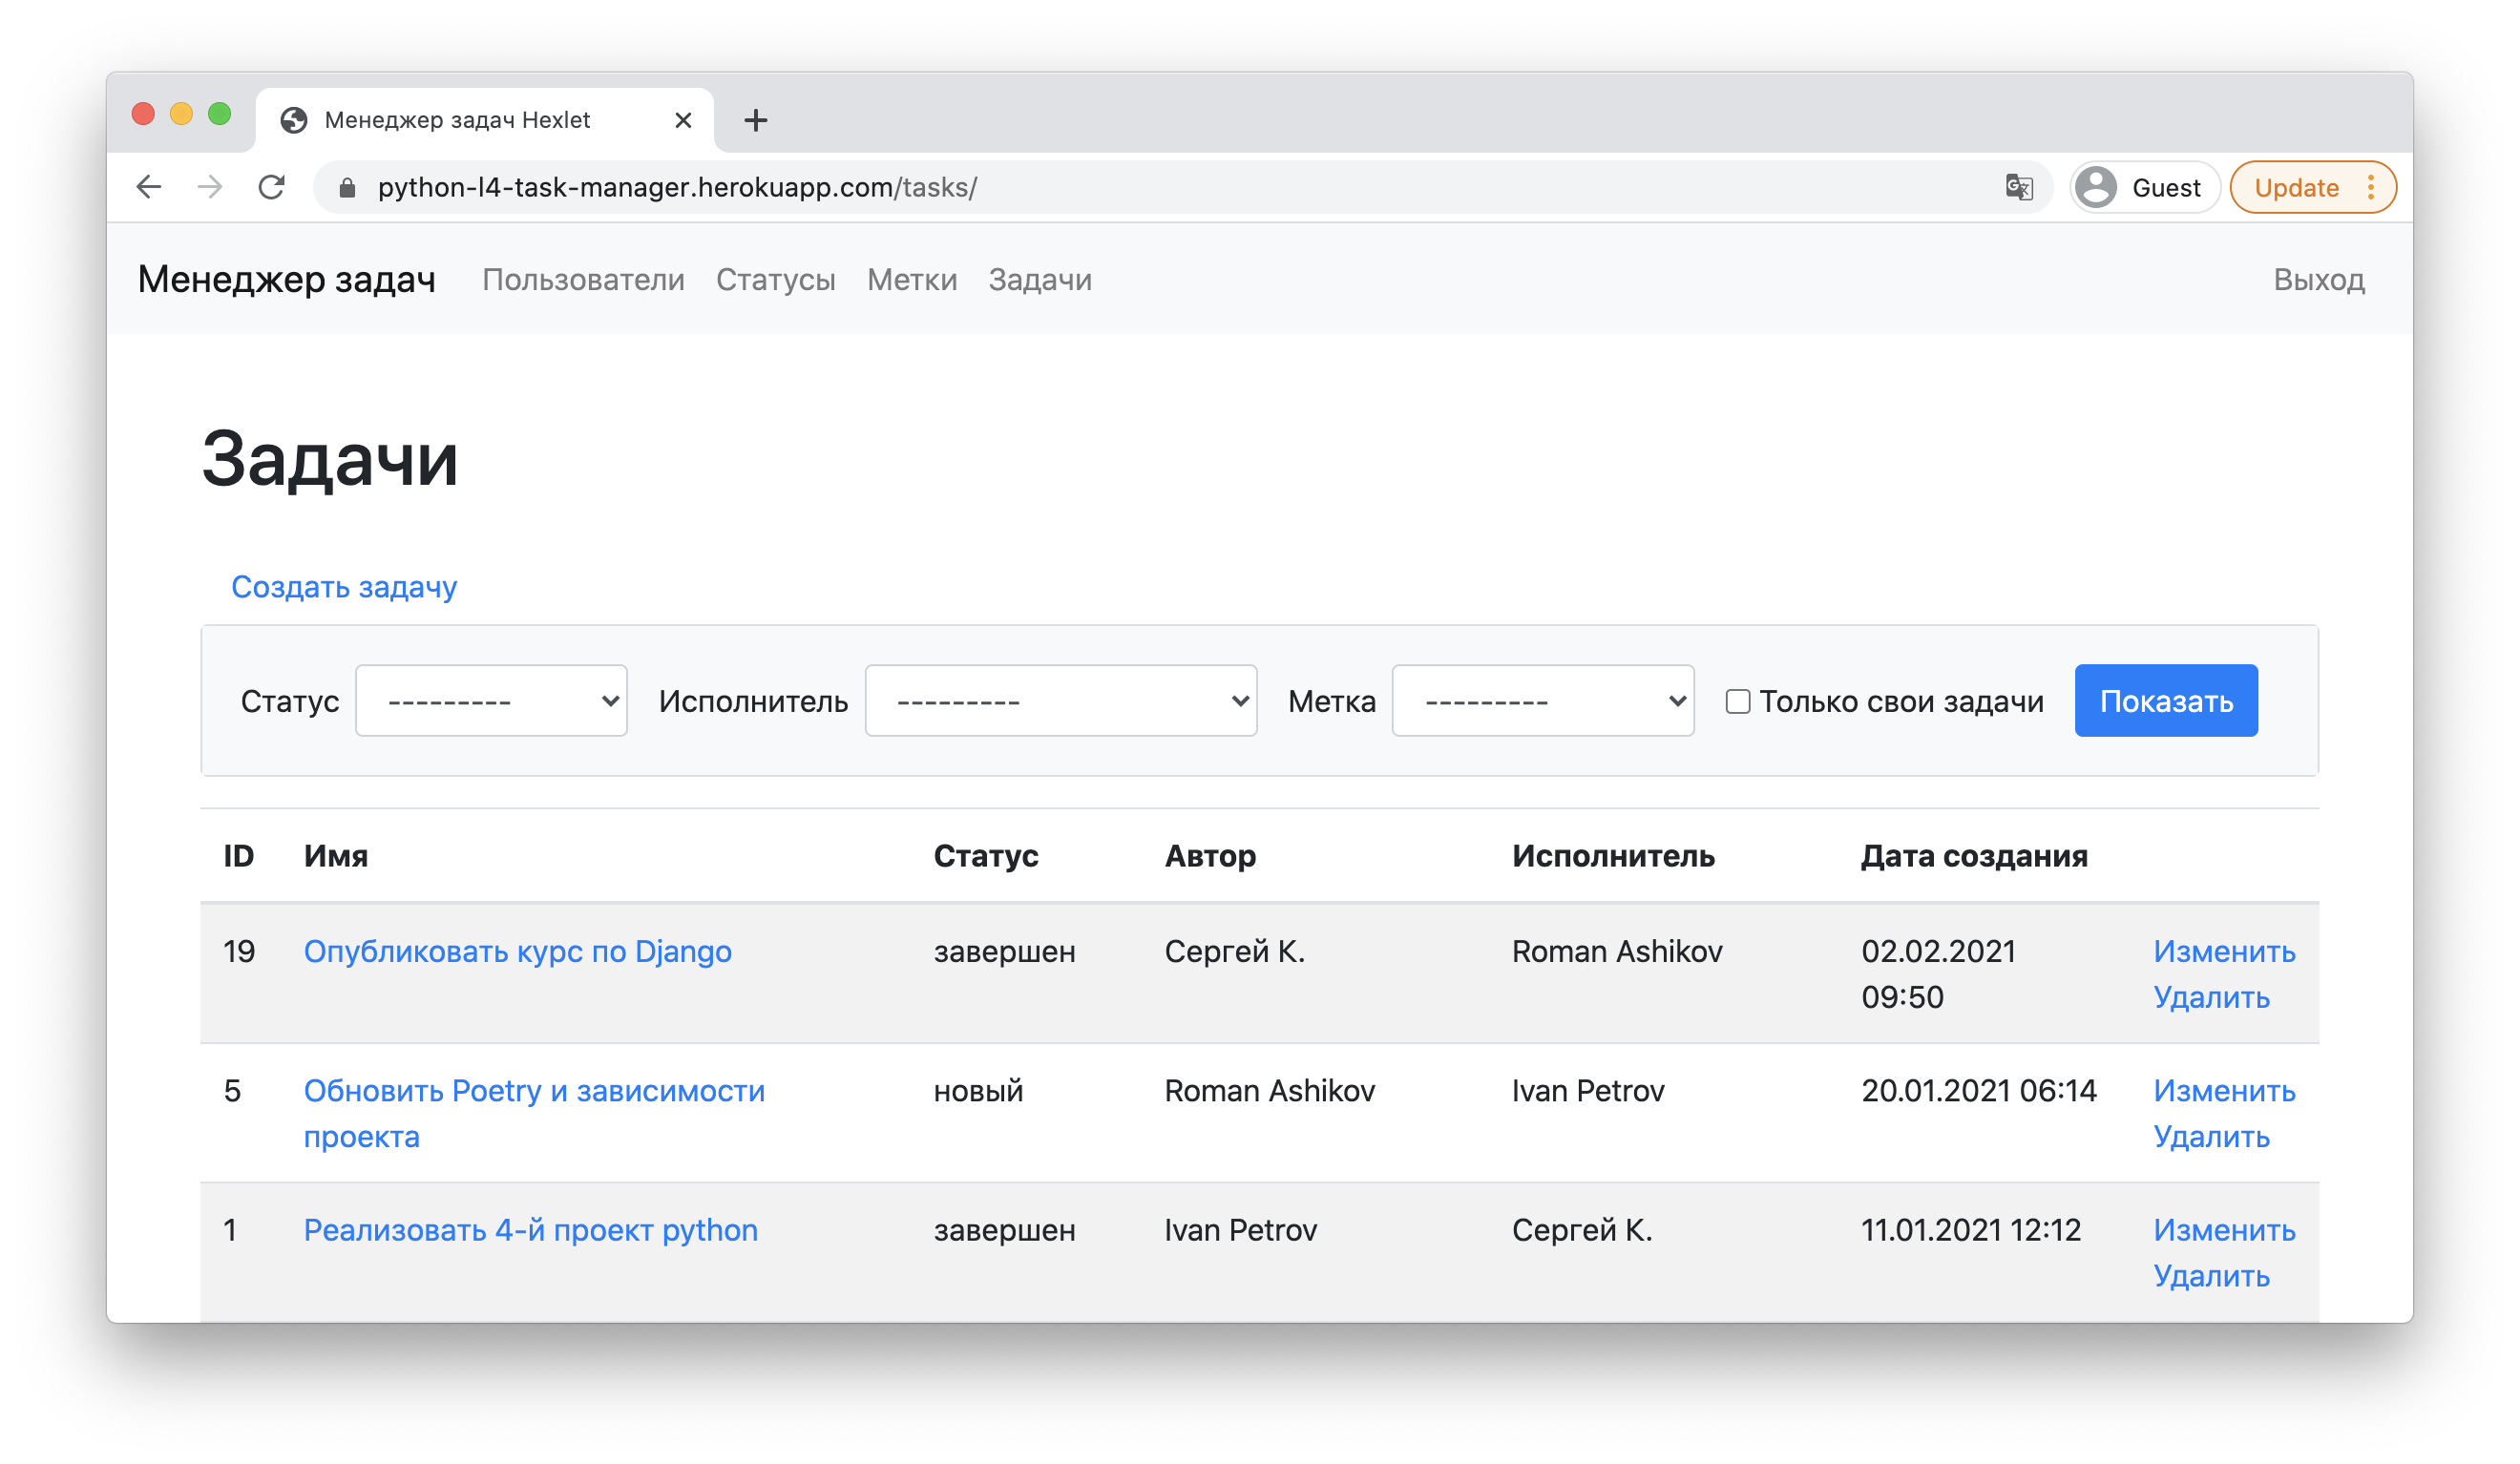Click the lock icon in address bar
The width and height of the screenshot is (2520, 1464).
click(347, 188)
